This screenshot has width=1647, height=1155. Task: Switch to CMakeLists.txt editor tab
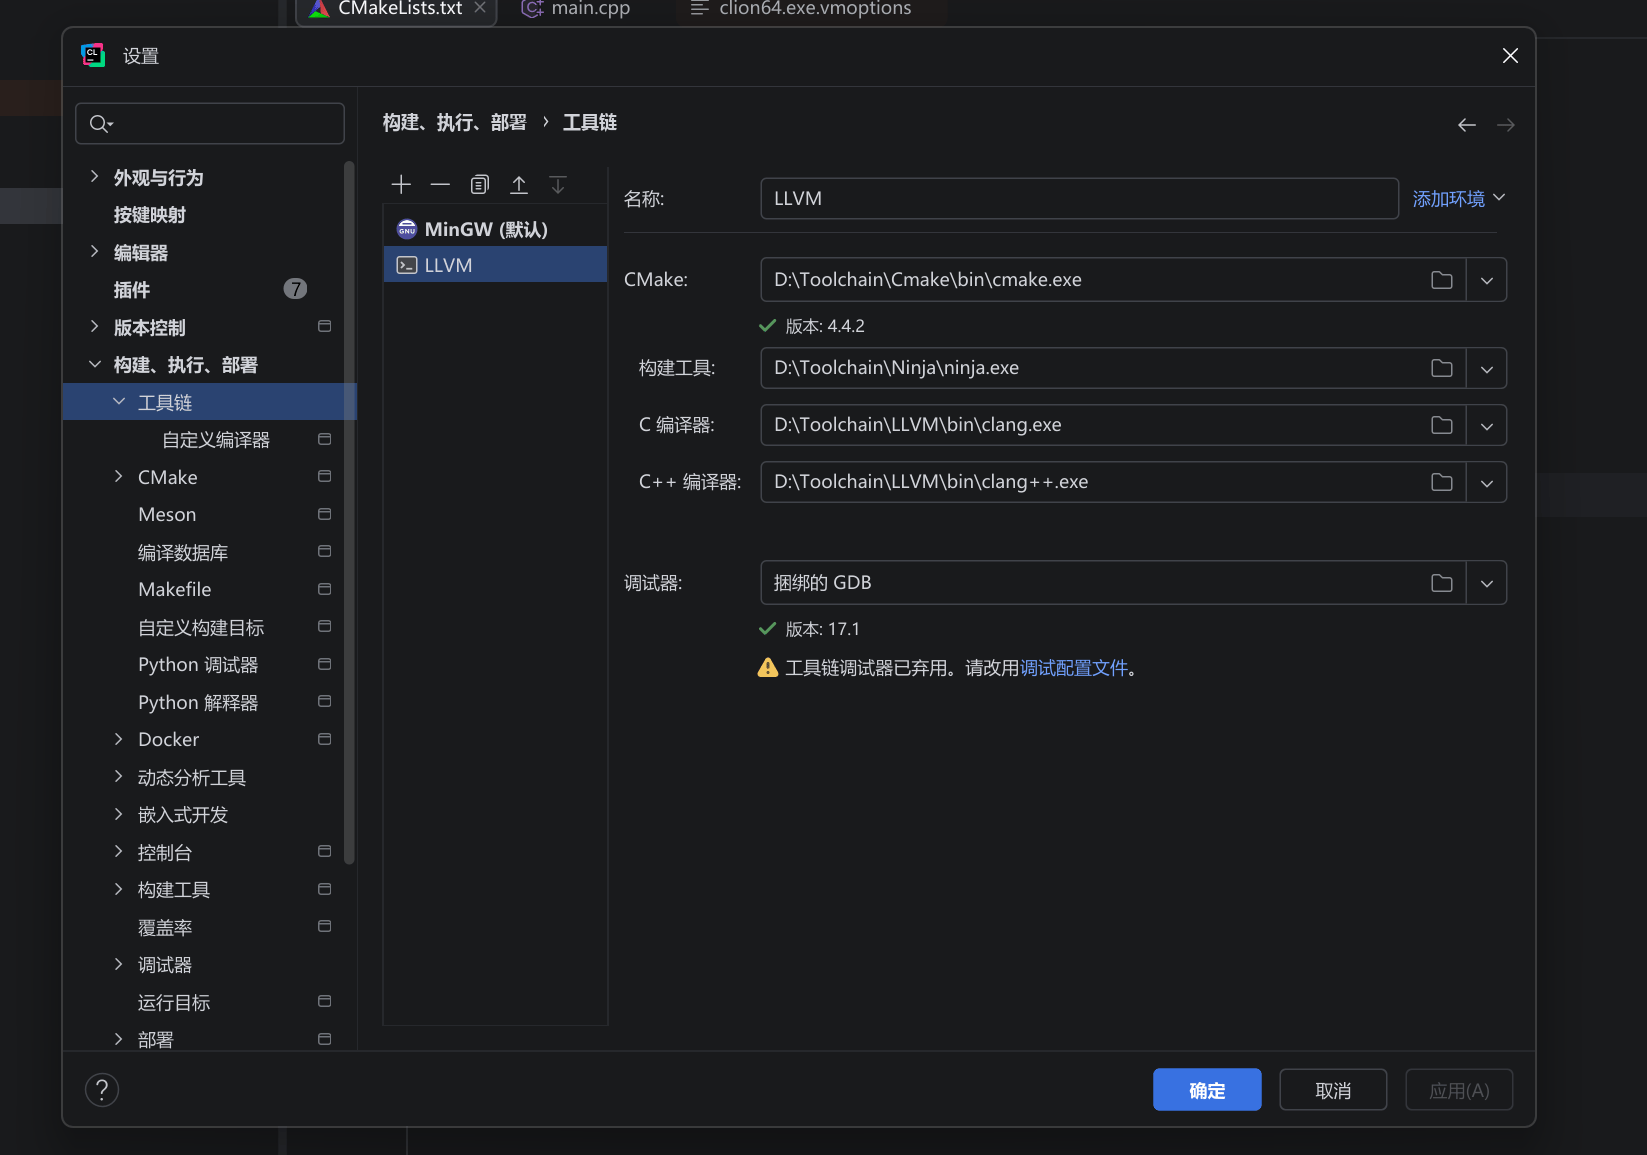click(x=397, y=9)
